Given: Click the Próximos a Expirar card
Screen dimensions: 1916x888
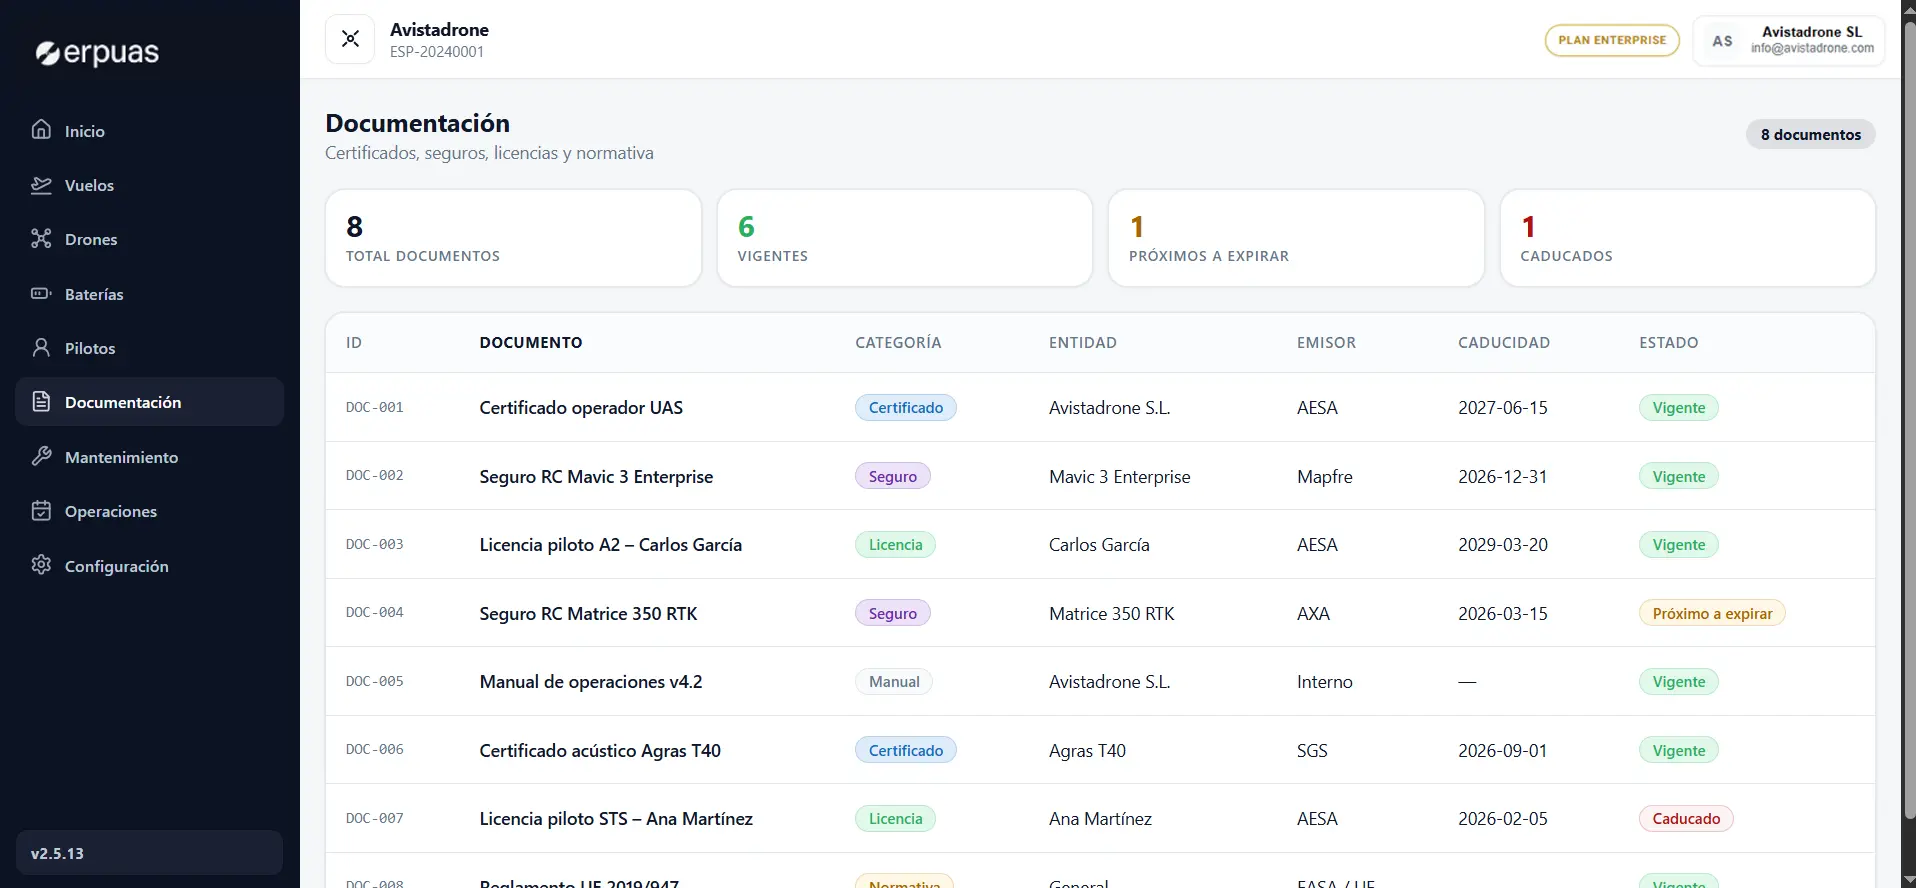Looking at the screenshot, I should point(1296,238).
